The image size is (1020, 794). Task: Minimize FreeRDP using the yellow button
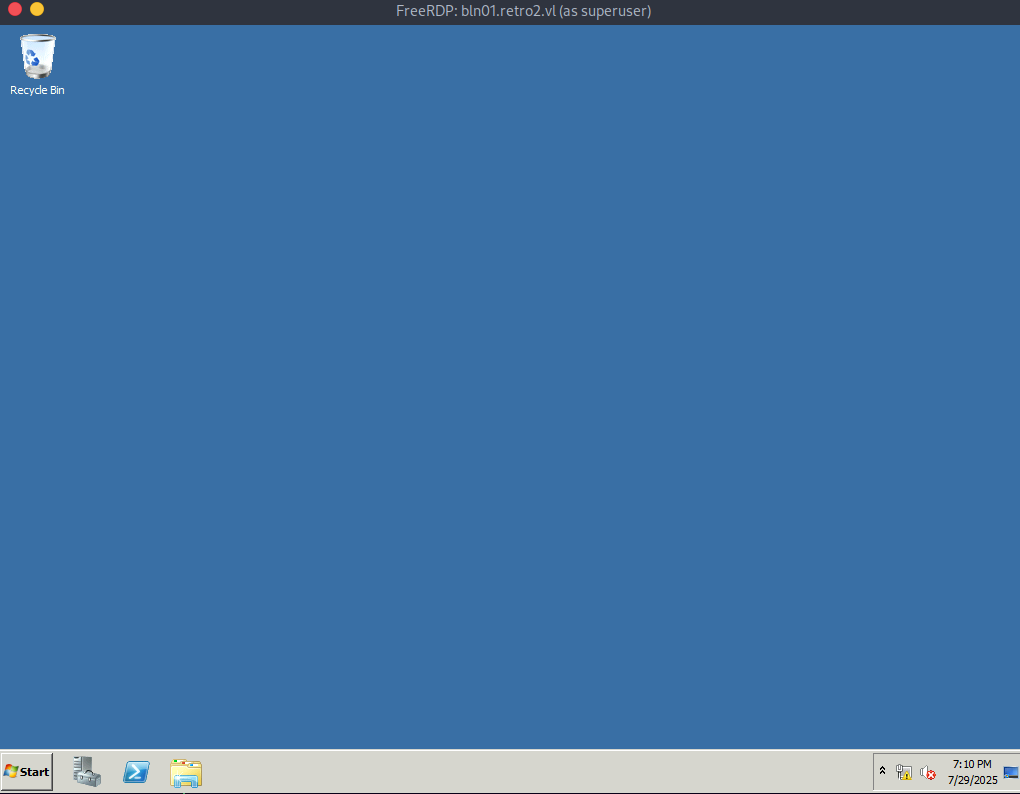coord(37,9)
